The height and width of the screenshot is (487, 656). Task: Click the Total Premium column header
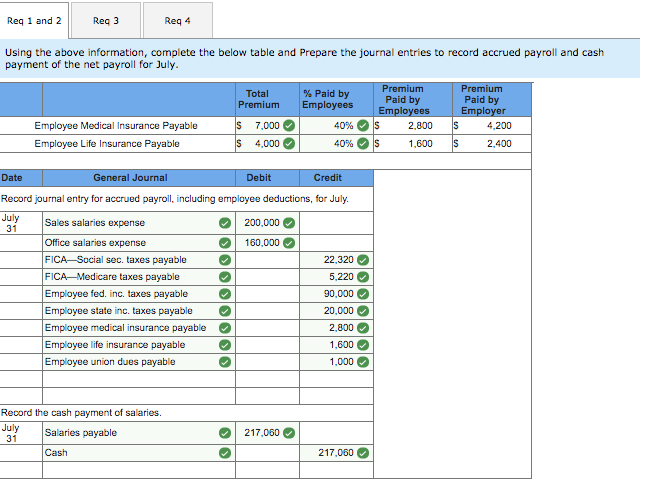pyautogui.click(x=267, y=100)
